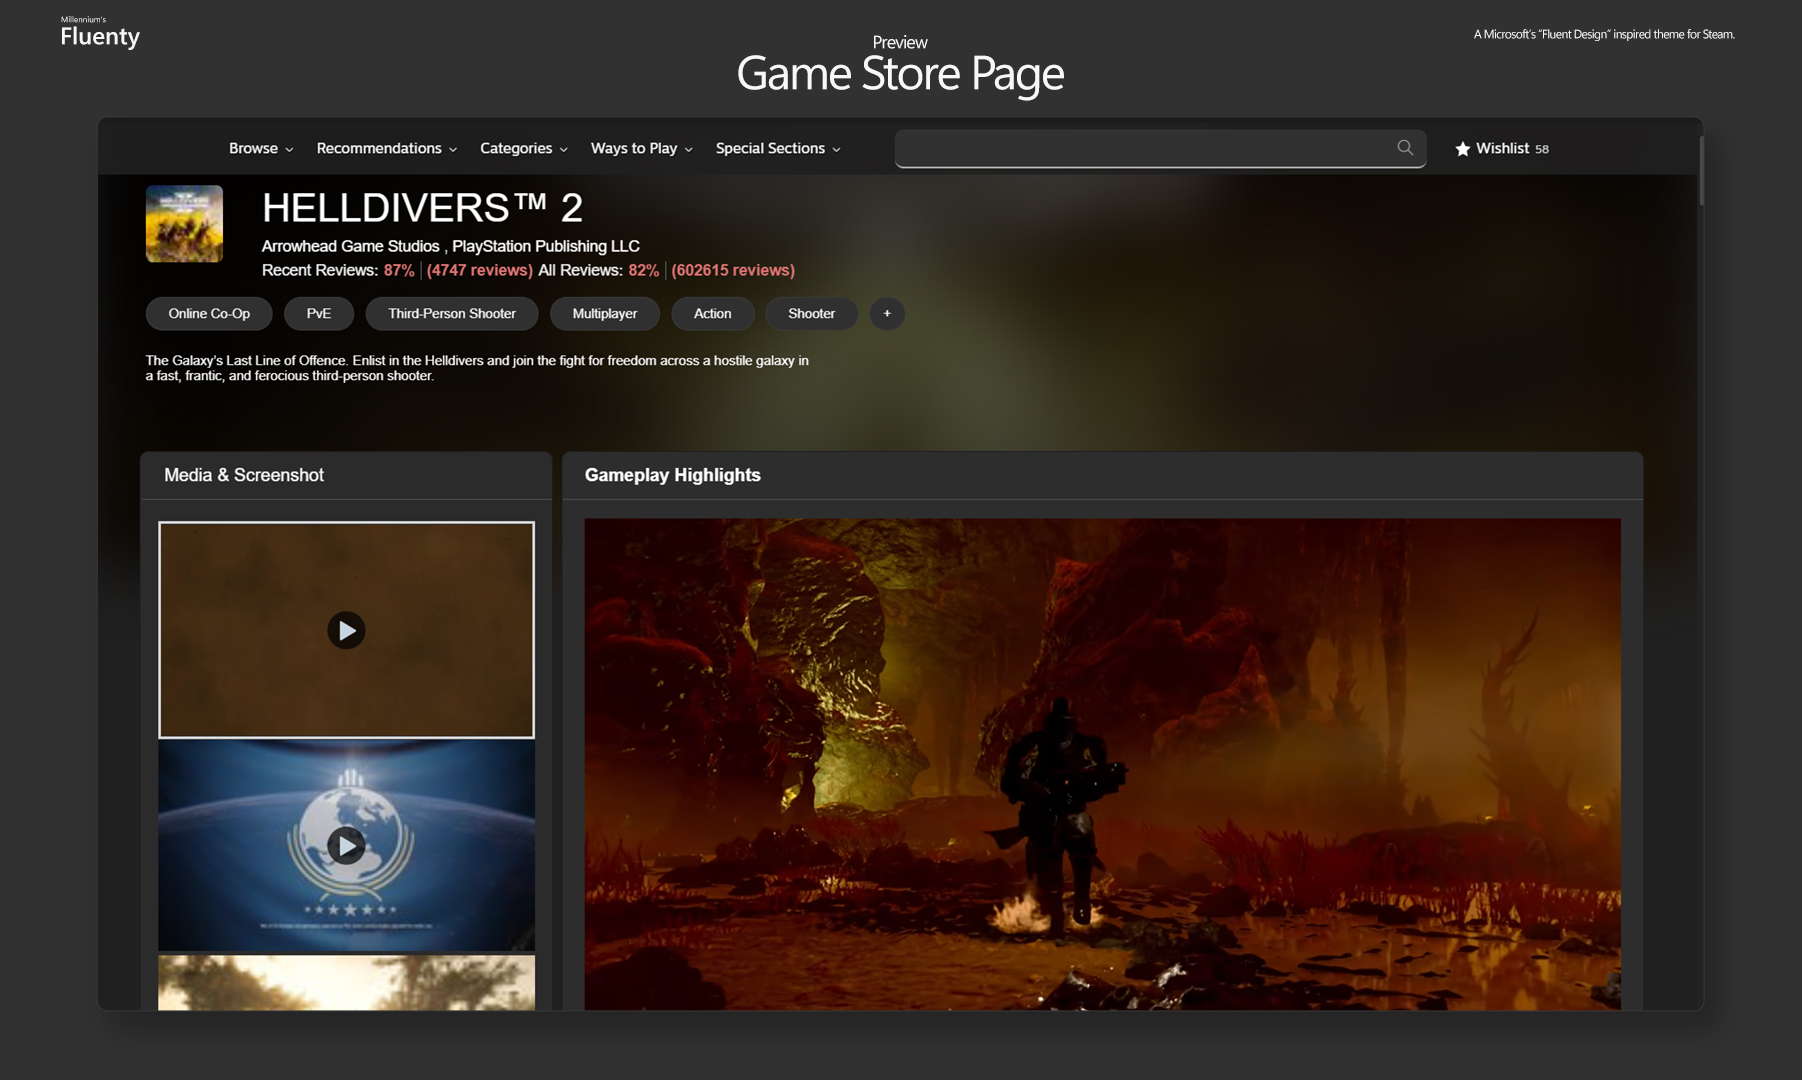Play the first brown media video thumbnail
The image size is (1802, 1080).
point(346,630)
